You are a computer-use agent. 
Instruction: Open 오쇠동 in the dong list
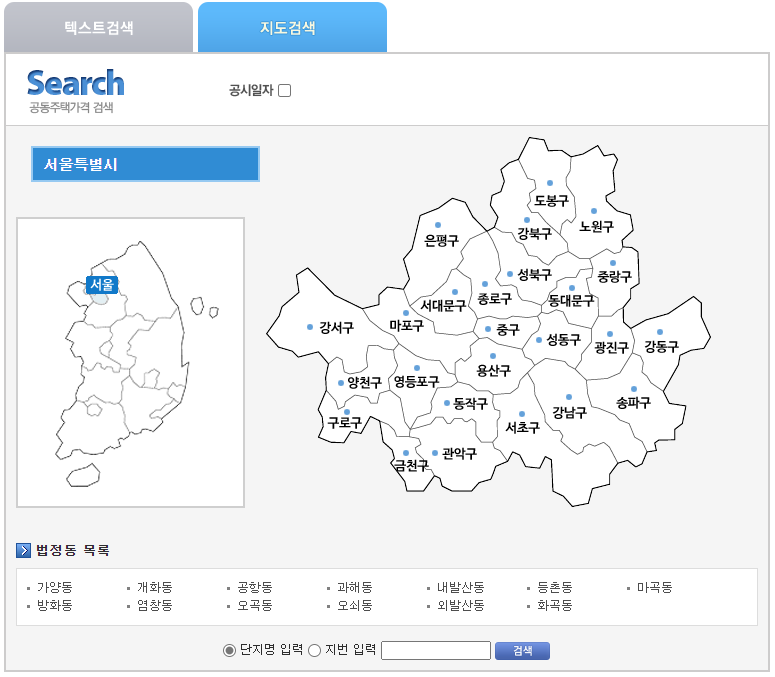354,605
